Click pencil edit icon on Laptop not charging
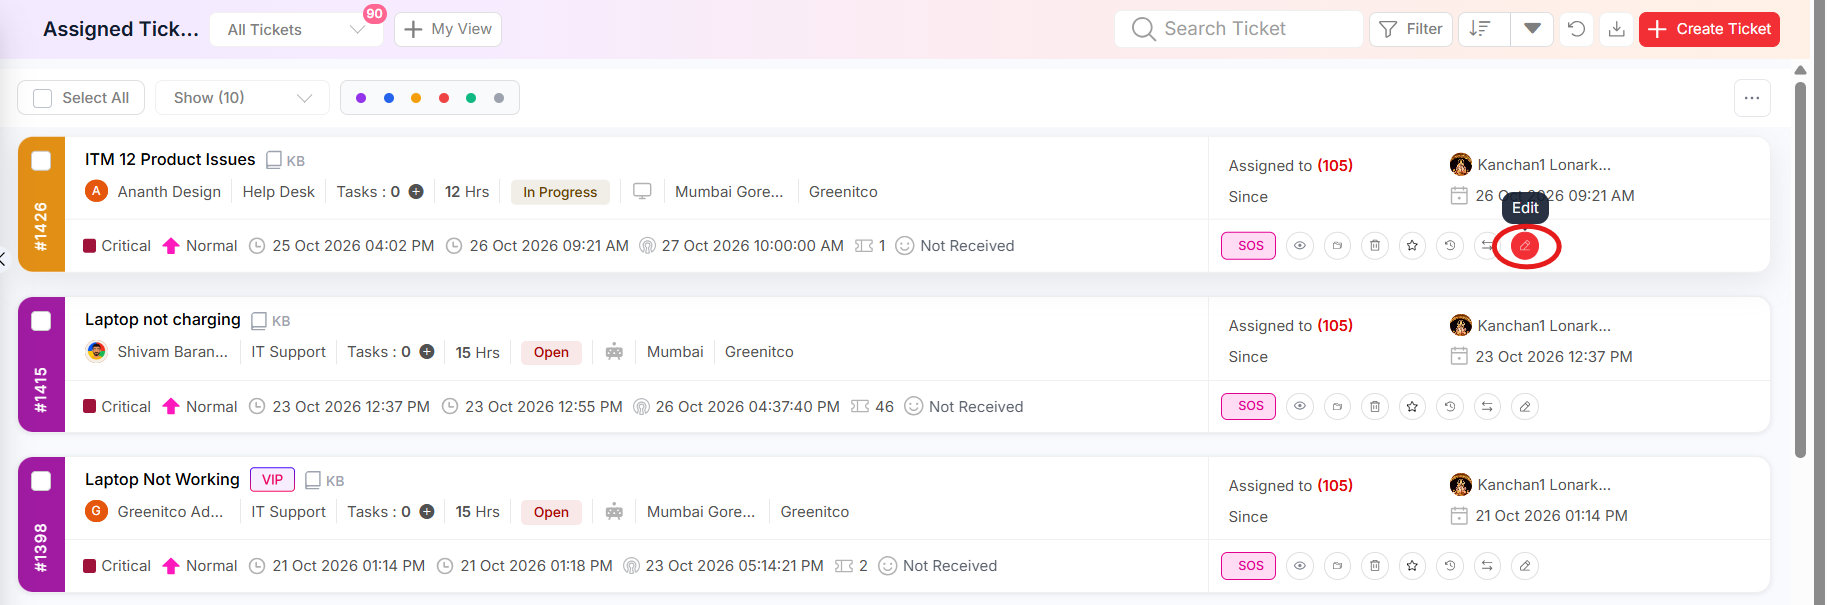This screenshot has width=1827, height=605. click(x=1525, y=406)
